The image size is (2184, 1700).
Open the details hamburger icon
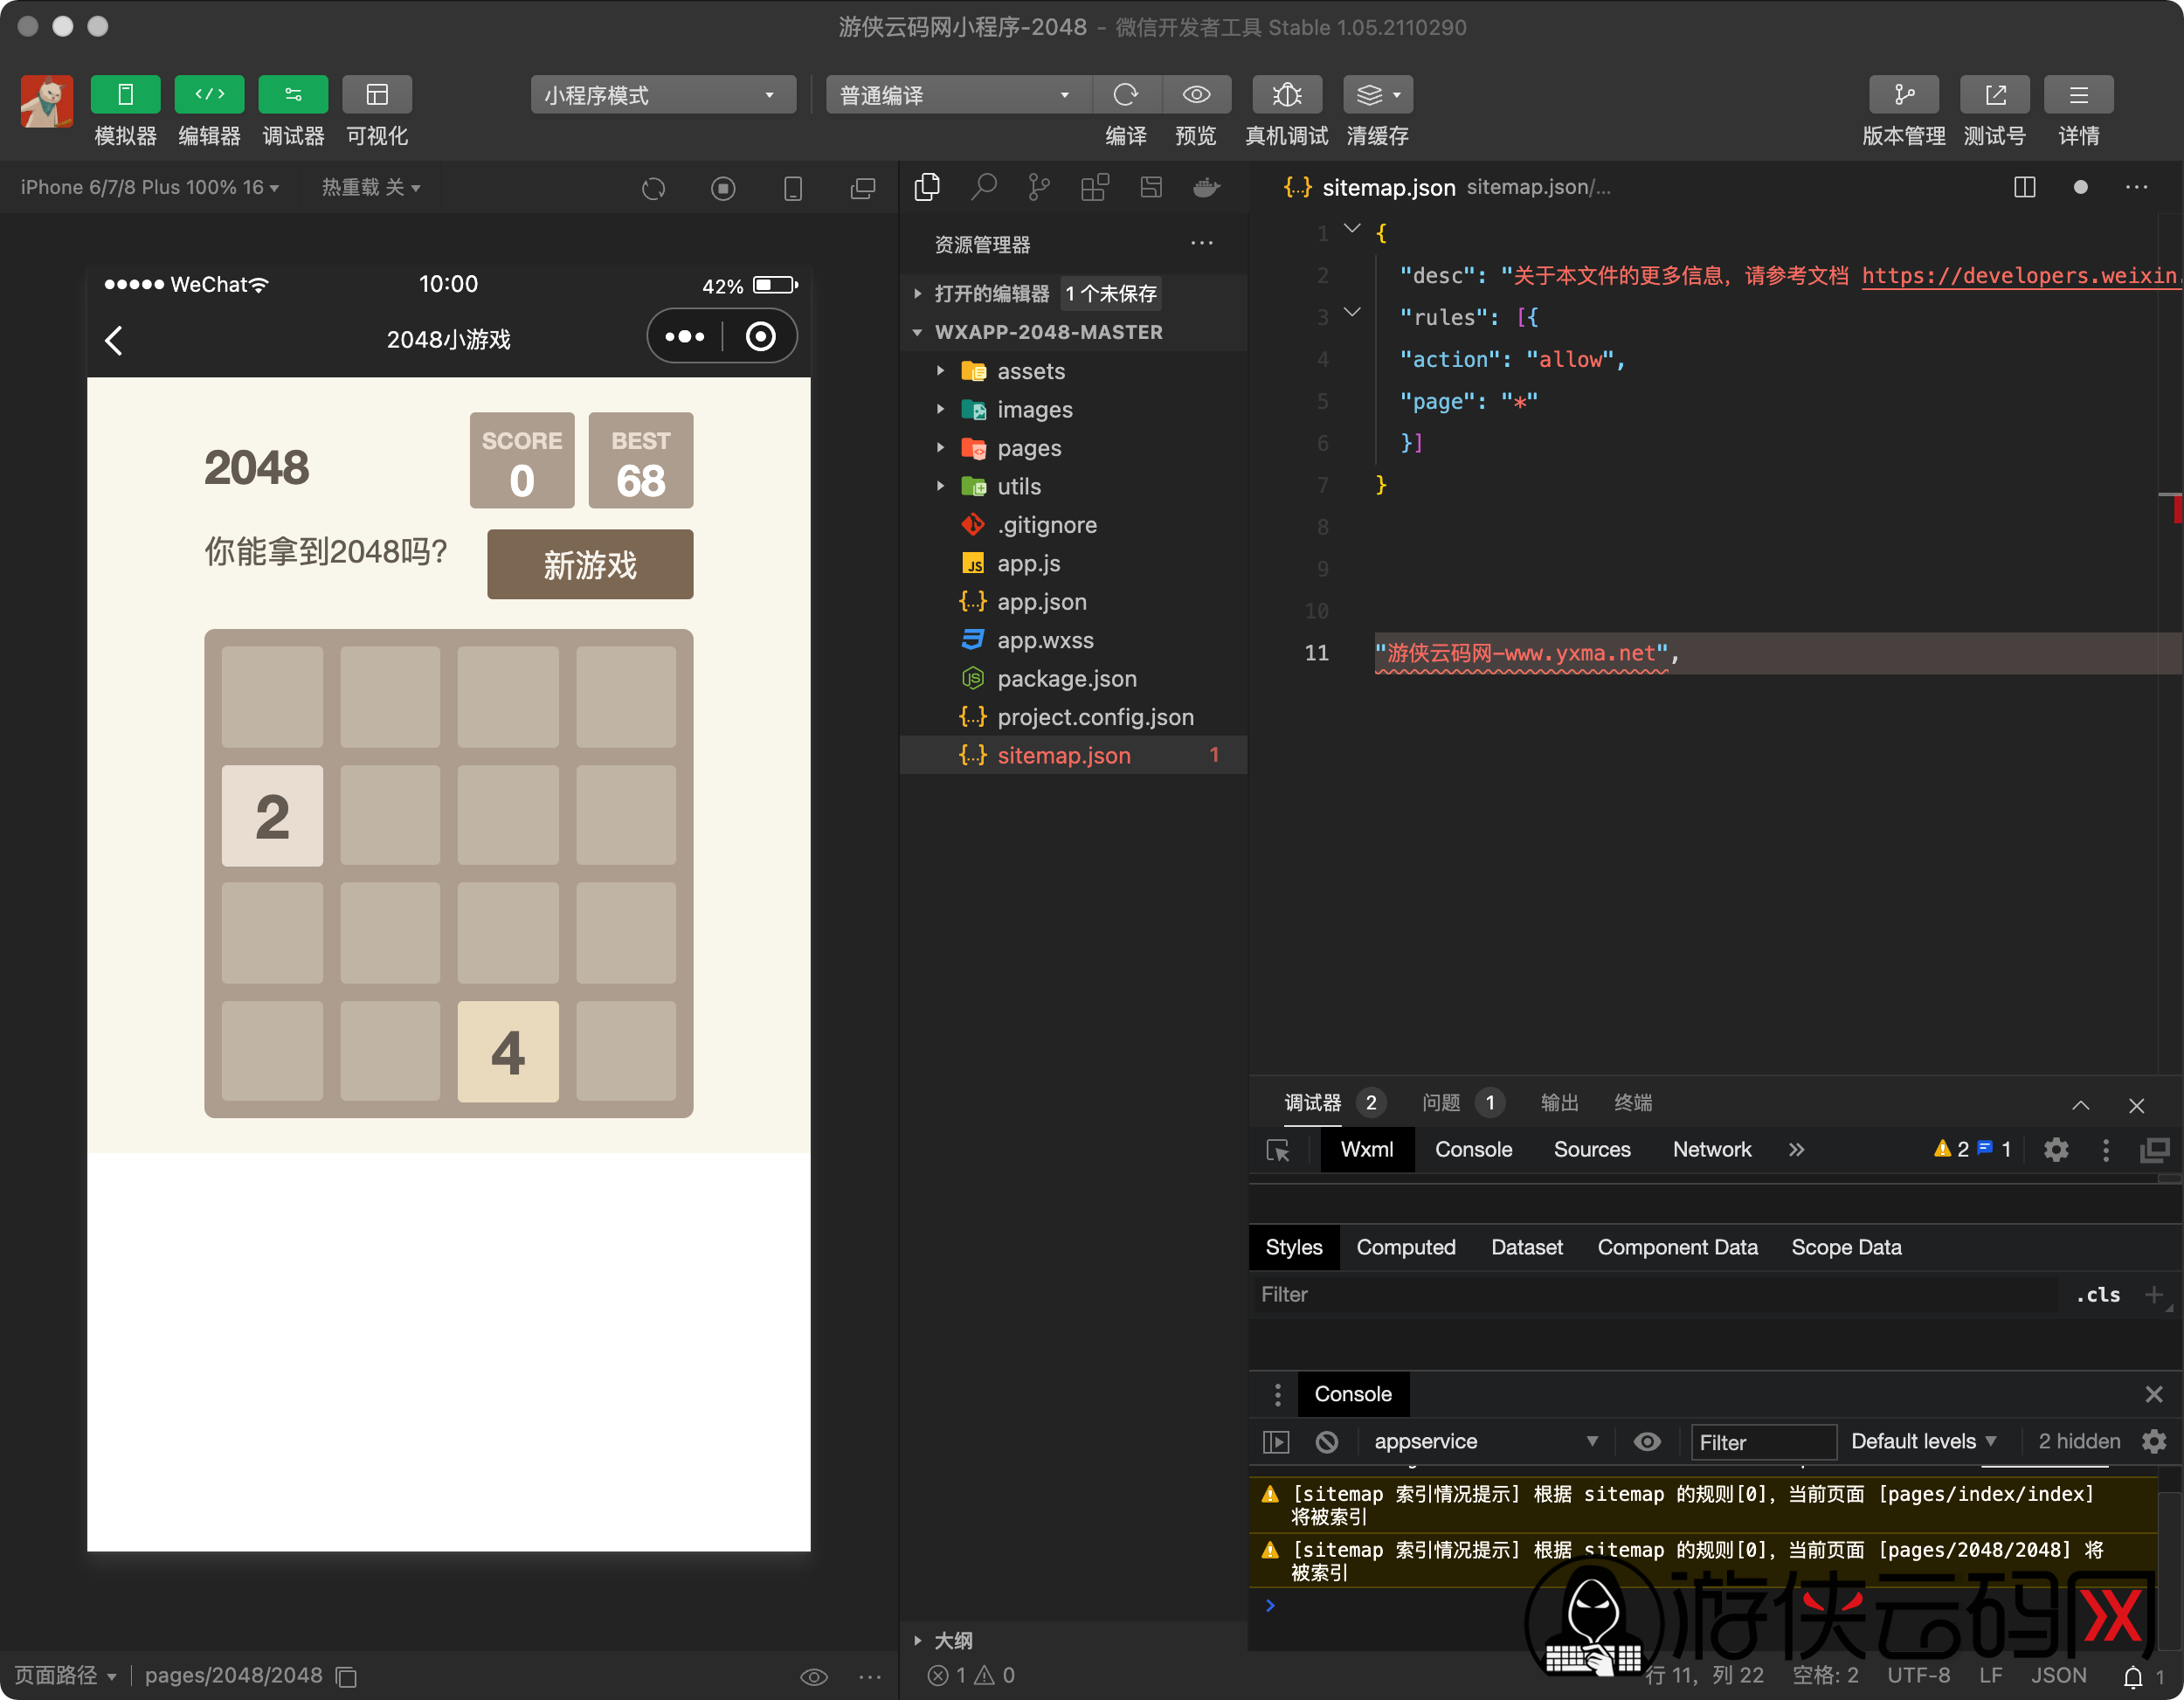[2079, 95]
